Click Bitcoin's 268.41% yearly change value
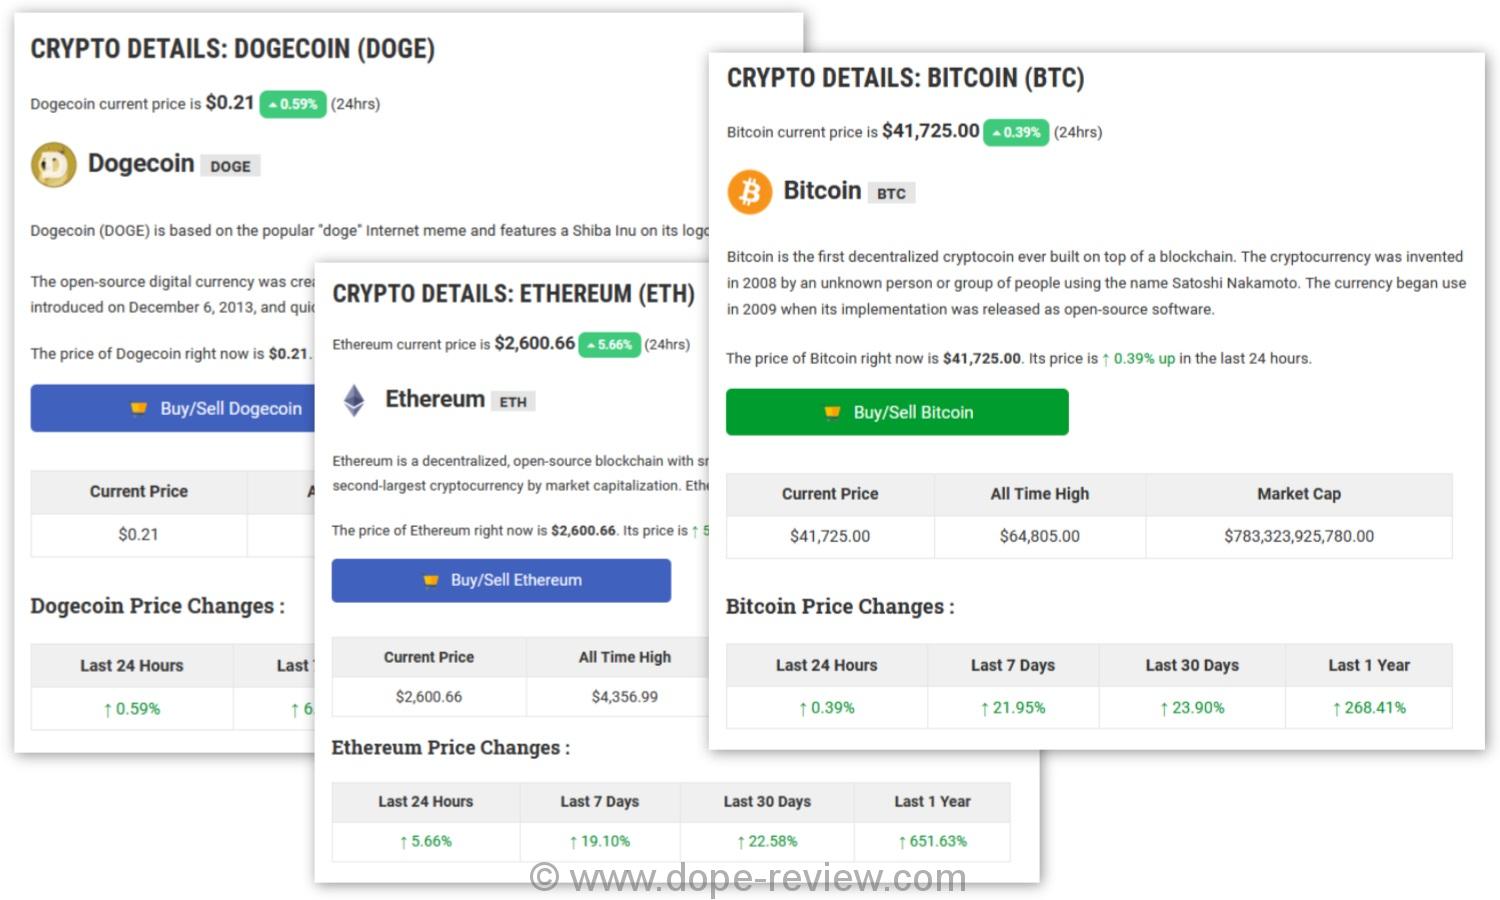Screen dimensions: 1500x900 [x=1368, y=708]
